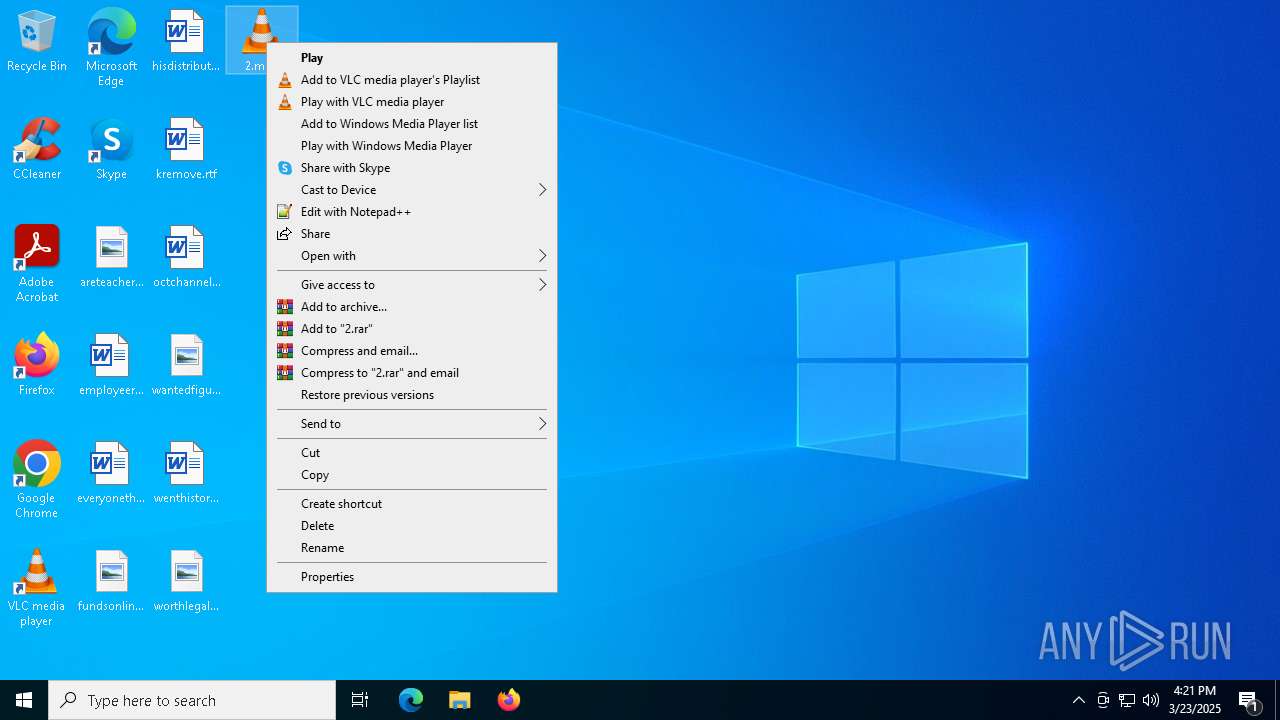Screen dimensions: 1280x720
Task: Select the Microsoft Edge desktop shortcut
Action: pyautogui.click(x=111, y=48)
